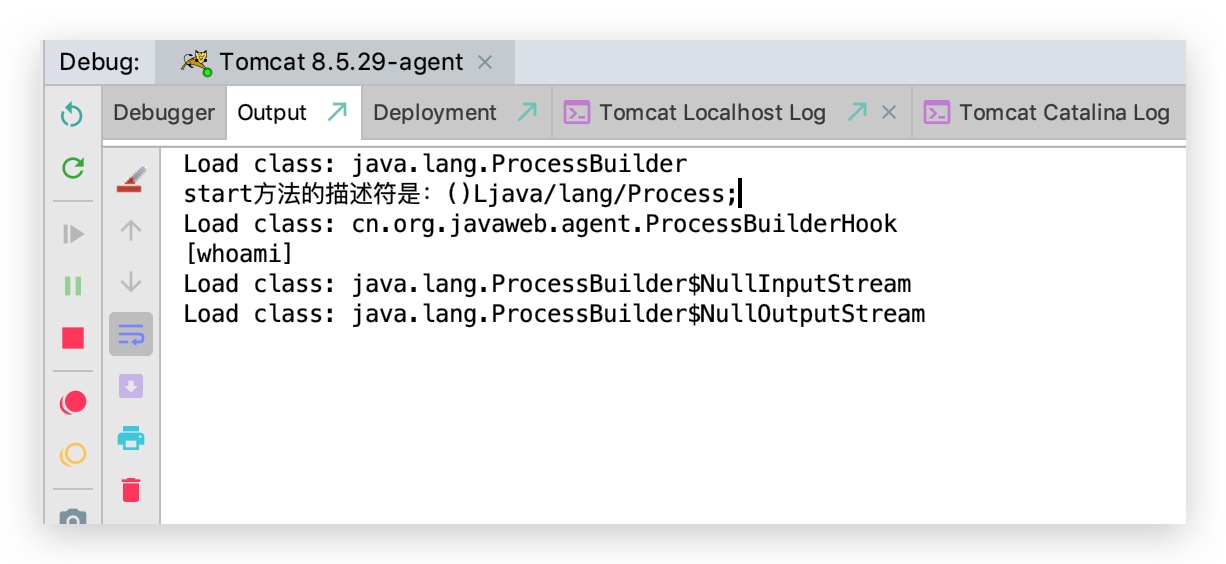This screenshot has width=1226, height=564.
Task: Toggle Mute Breakpoints icon
Action: pyautogui.click(x=72, y=455)
